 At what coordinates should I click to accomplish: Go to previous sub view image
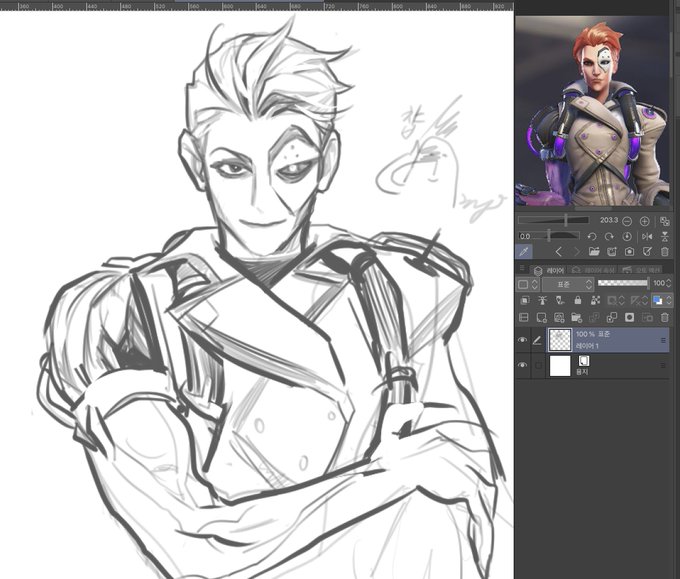[x=559, y=251]
